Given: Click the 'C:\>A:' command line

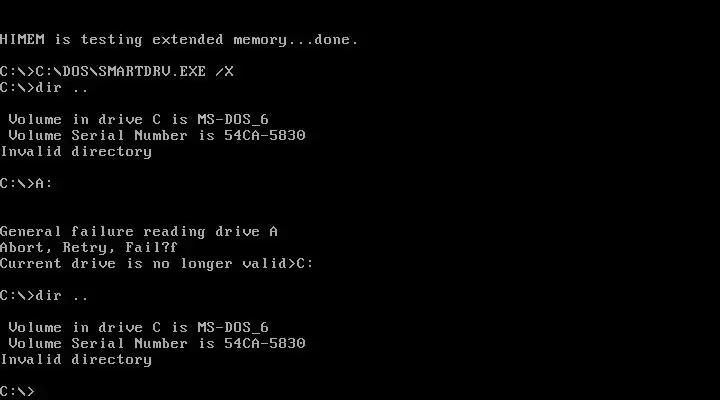Looking at the screenshot, I should 27,184.
